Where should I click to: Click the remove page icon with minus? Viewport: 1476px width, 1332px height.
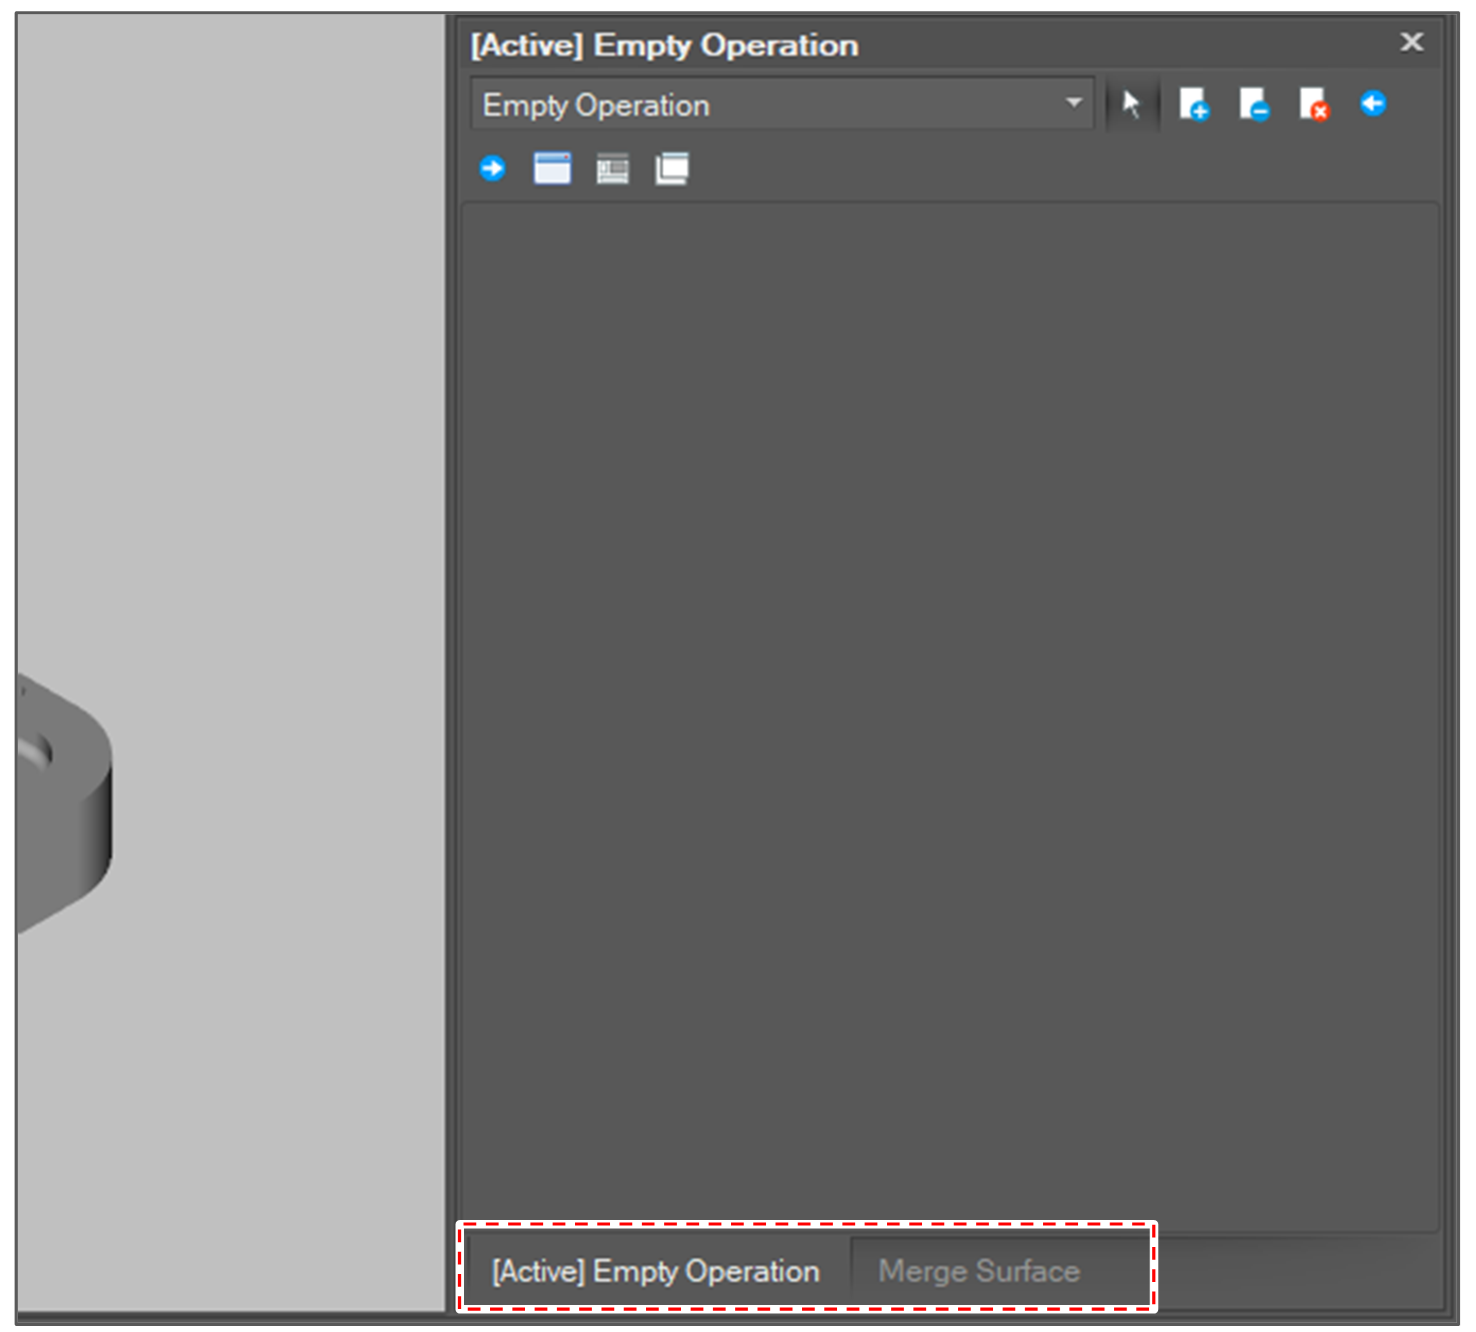[1253, 104]
